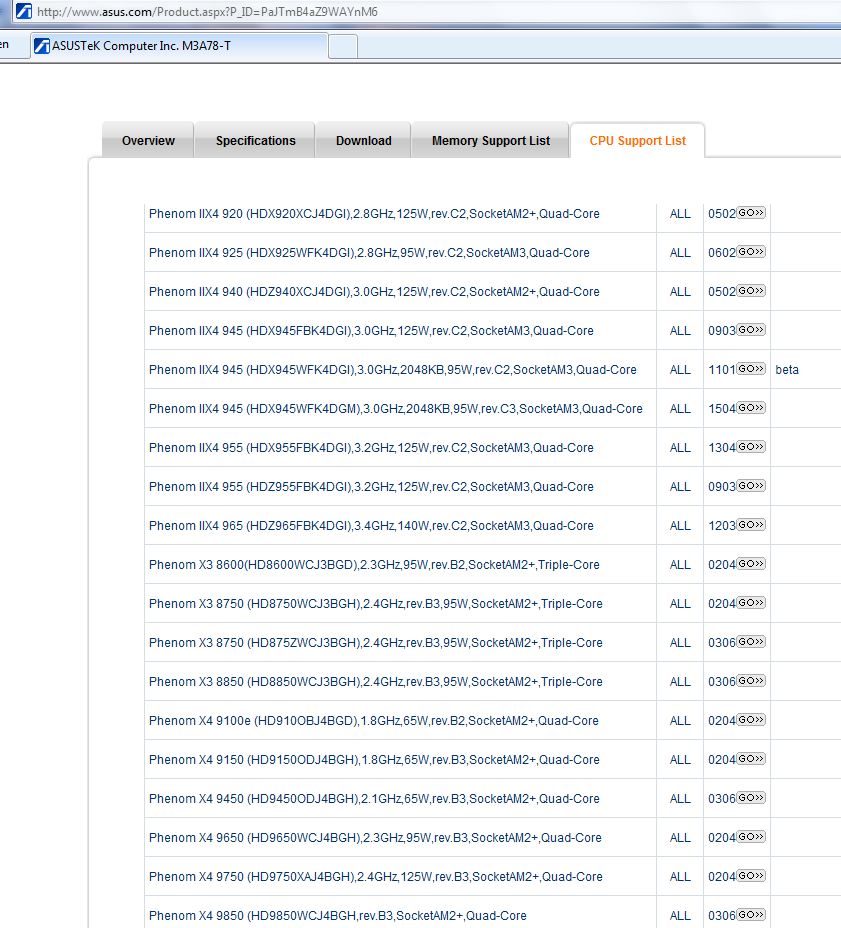
Task: Open the Memory Support List tab
Action: [x=491, y=141]
